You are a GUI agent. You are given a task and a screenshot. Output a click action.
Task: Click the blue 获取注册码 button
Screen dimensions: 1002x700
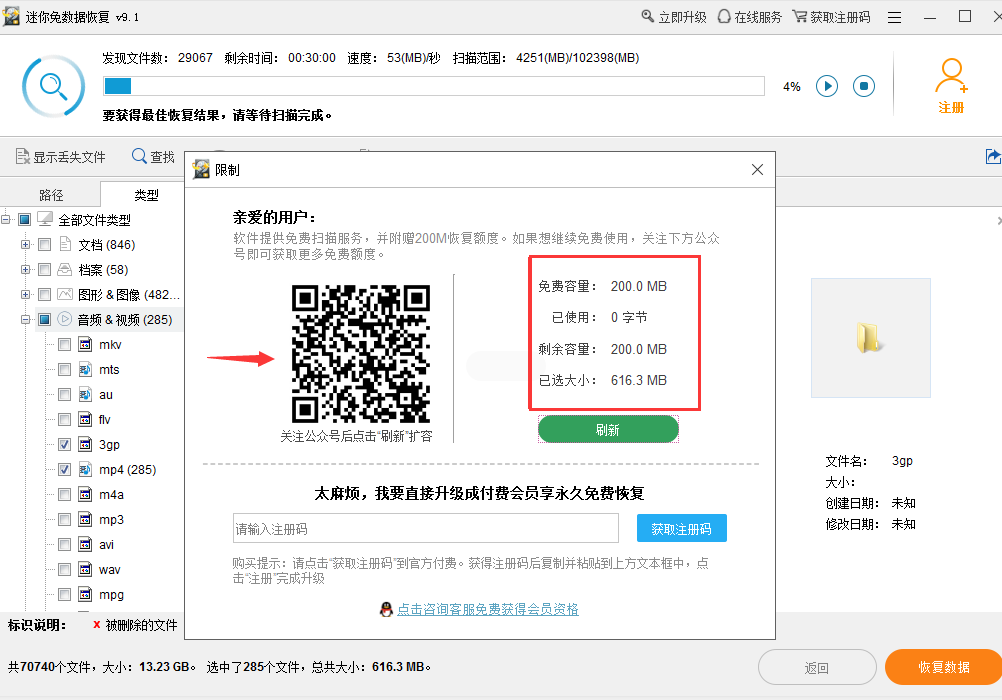click(x=681, y=528)
